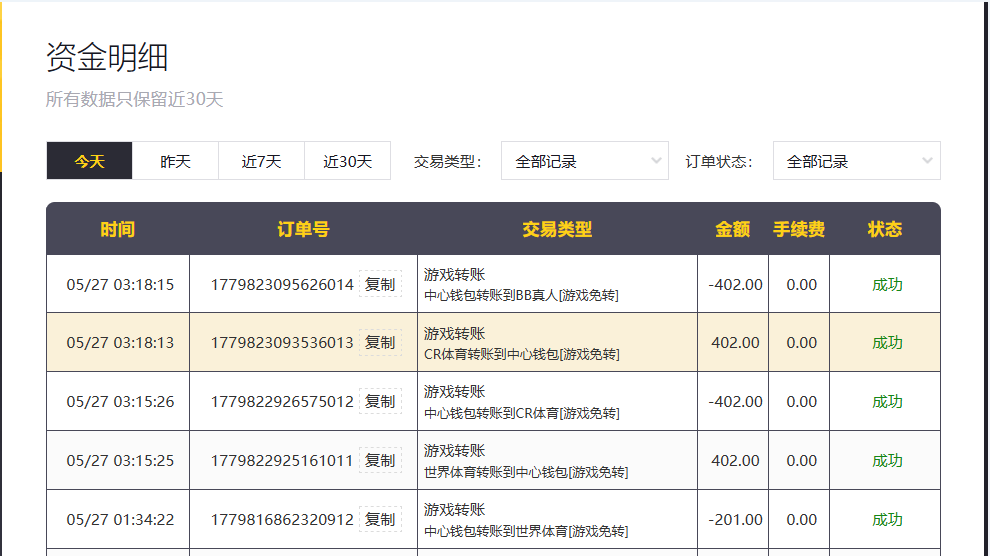Click 成功 status in the 03:18:15 row
This screenshot has height=556, width=990.
tap(887, 285)
